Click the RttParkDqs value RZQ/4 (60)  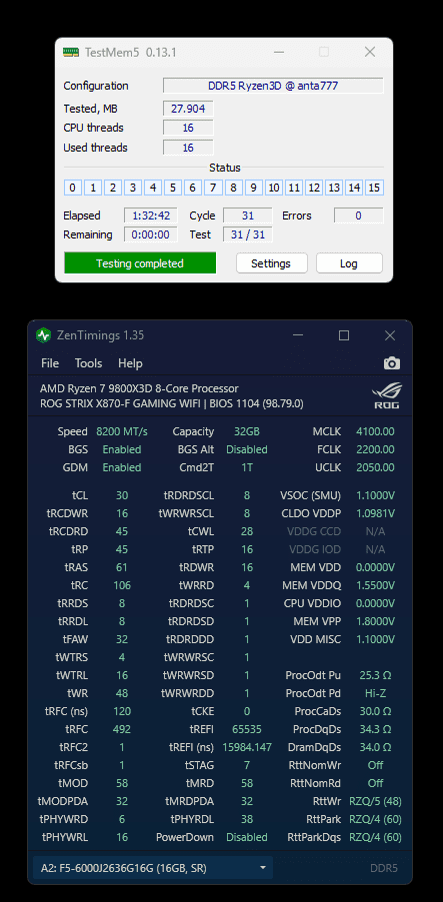375,837
